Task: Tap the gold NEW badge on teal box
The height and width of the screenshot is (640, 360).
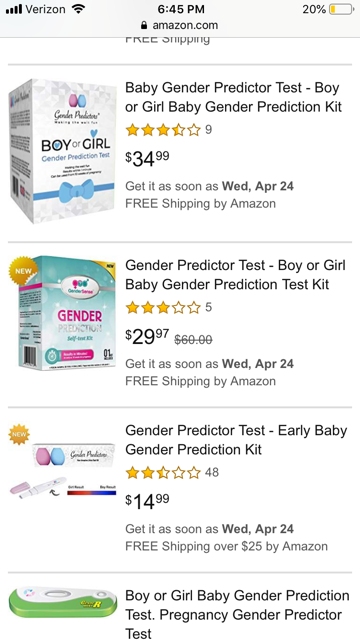Action: (x=22, y=271)
